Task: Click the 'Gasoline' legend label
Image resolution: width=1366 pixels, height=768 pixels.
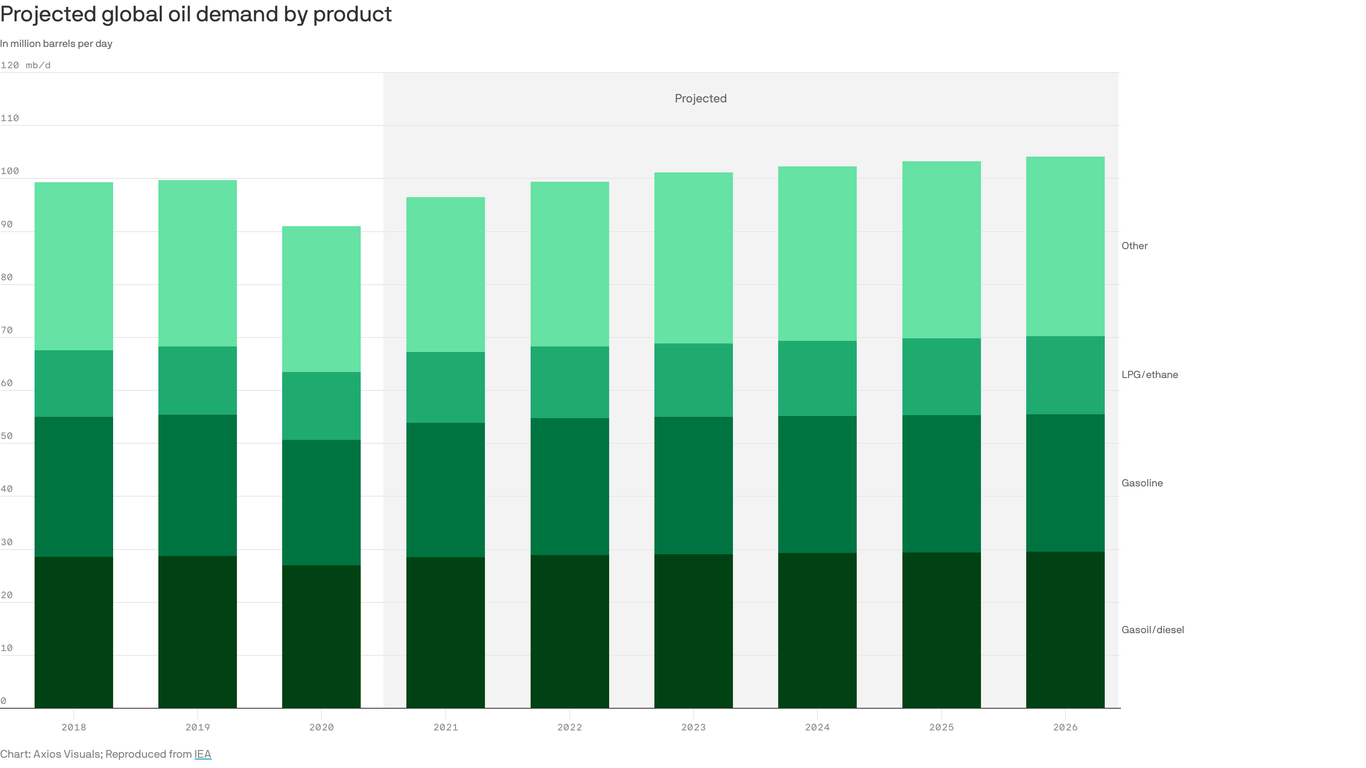Action: pyautogui.click(x=1142, y=483)
